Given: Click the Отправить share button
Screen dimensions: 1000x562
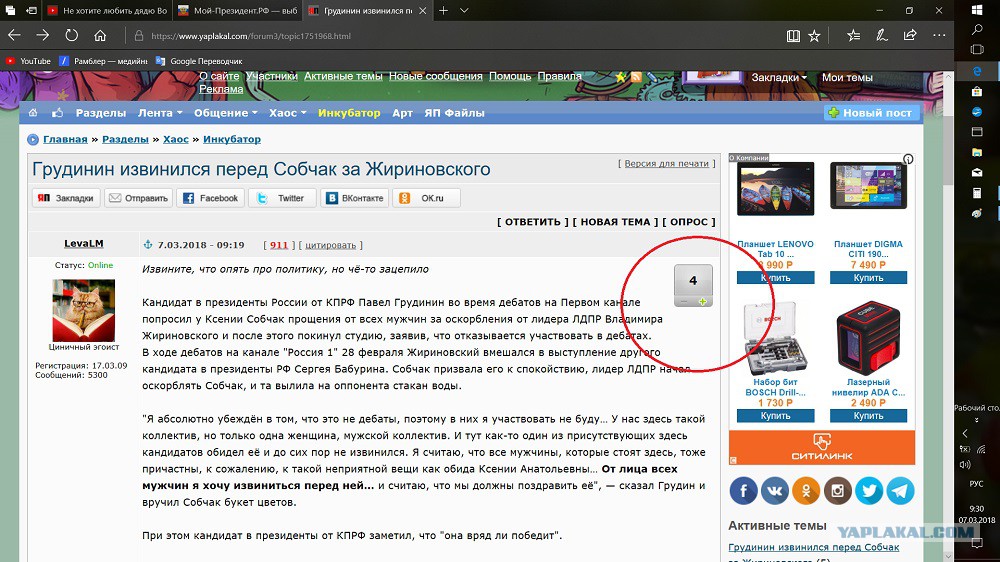Looking at the screenshot, I should [138, 198].
